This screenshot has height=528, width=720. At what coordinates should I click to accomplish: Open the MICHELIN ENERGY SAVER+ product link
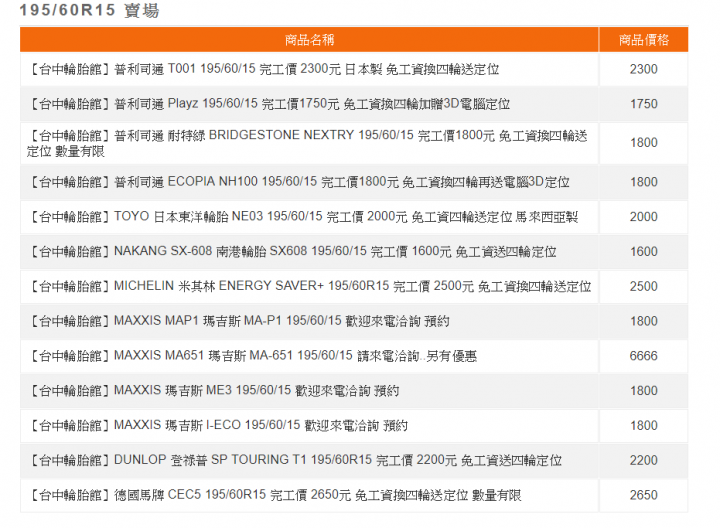[x=309, y=286]
